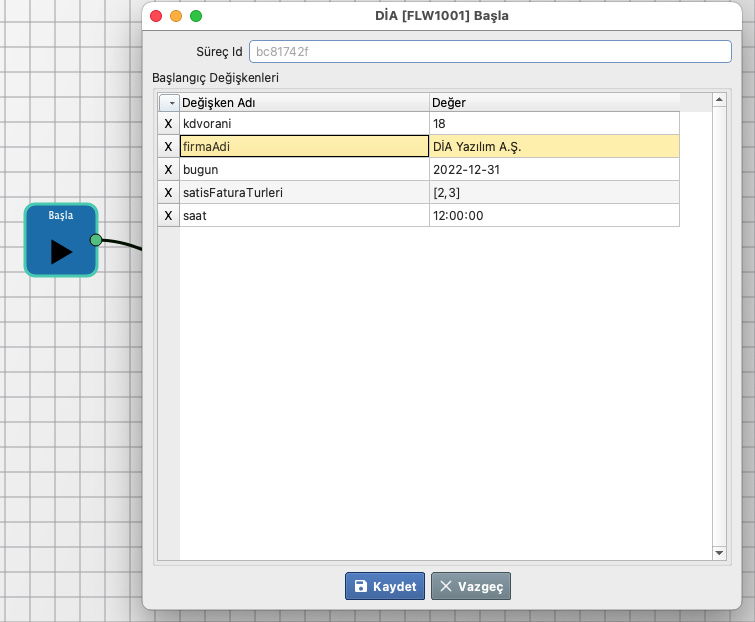
Task: Click the green zoom window button
Action: [x=196, y=16]
